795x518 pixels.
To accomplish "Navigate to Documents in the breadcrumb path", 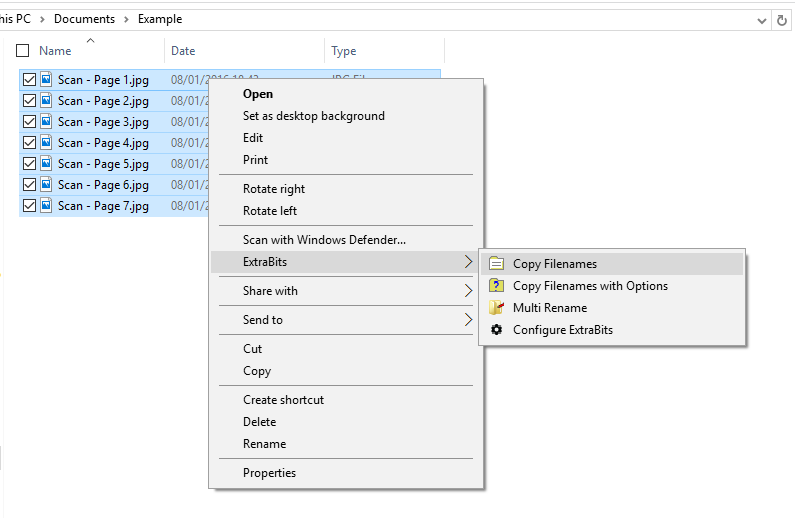I will tap(84, 19).
